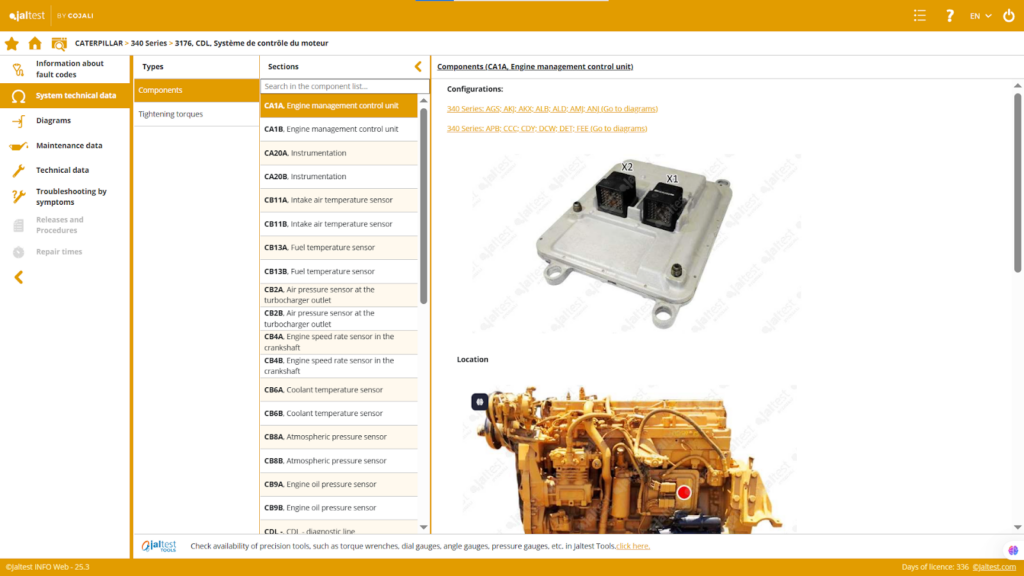1024x576 pixels.
Task: Go to the home icon
Action: [x=35, y=43]
